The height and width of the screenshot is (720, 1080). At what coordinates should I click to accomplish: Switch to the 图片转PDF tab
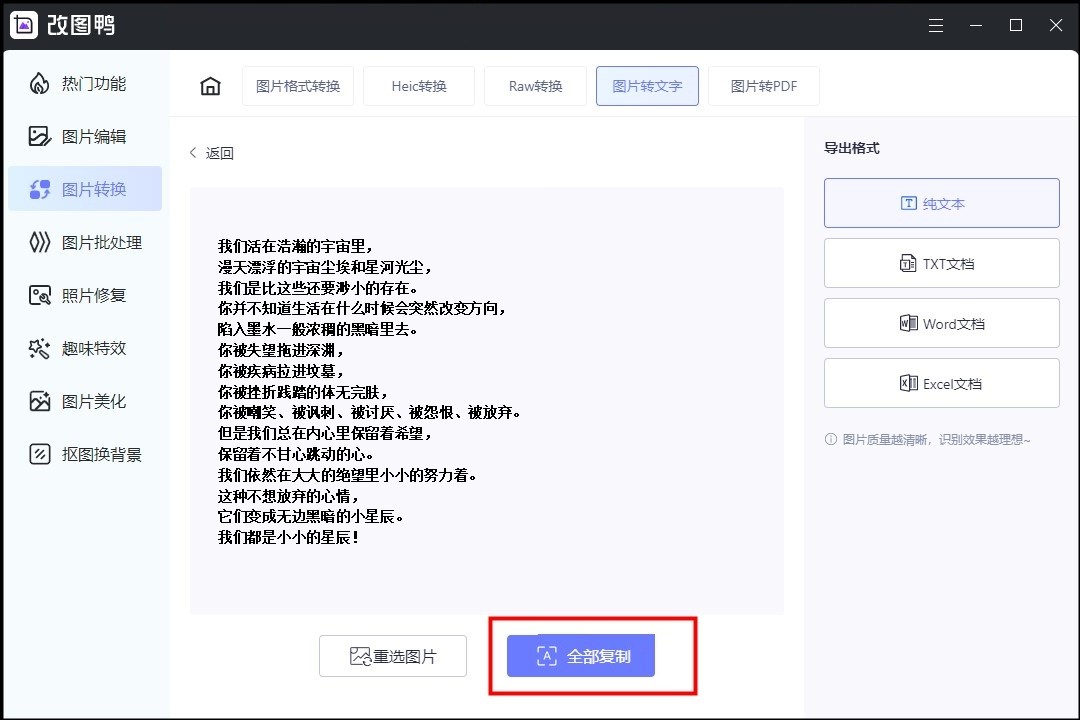[x=763, y=86]
